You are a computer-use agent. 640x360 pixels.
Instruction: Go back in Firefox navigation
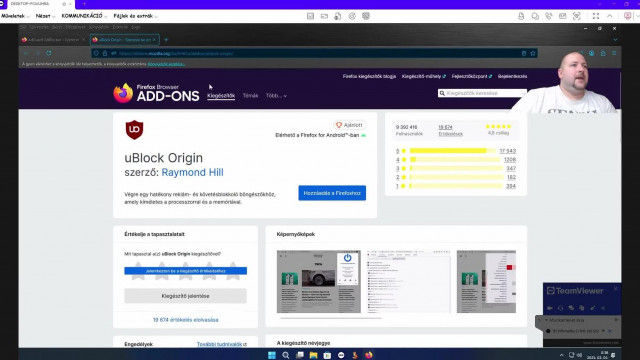click(x=26, y=53)
